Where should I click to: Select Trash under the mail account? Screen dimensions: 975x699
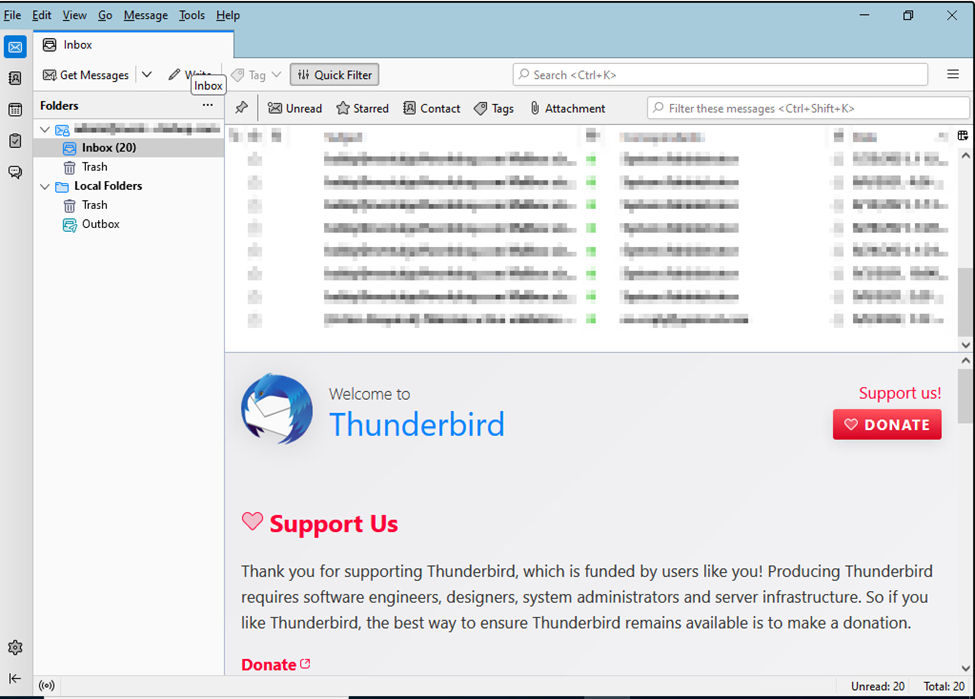click(129, 167)
